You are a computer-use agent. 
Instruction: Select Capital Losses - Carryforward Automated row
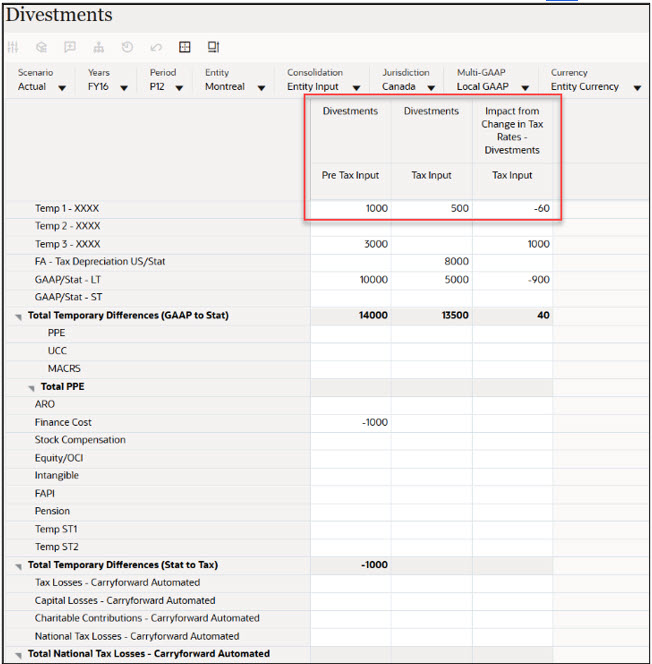[125, 600]
